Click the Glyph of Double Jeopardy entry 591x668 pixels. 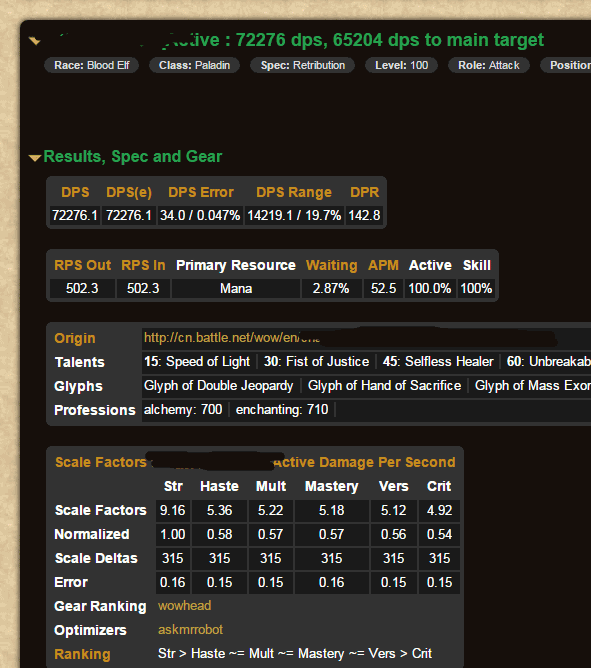tap(219, 386)
